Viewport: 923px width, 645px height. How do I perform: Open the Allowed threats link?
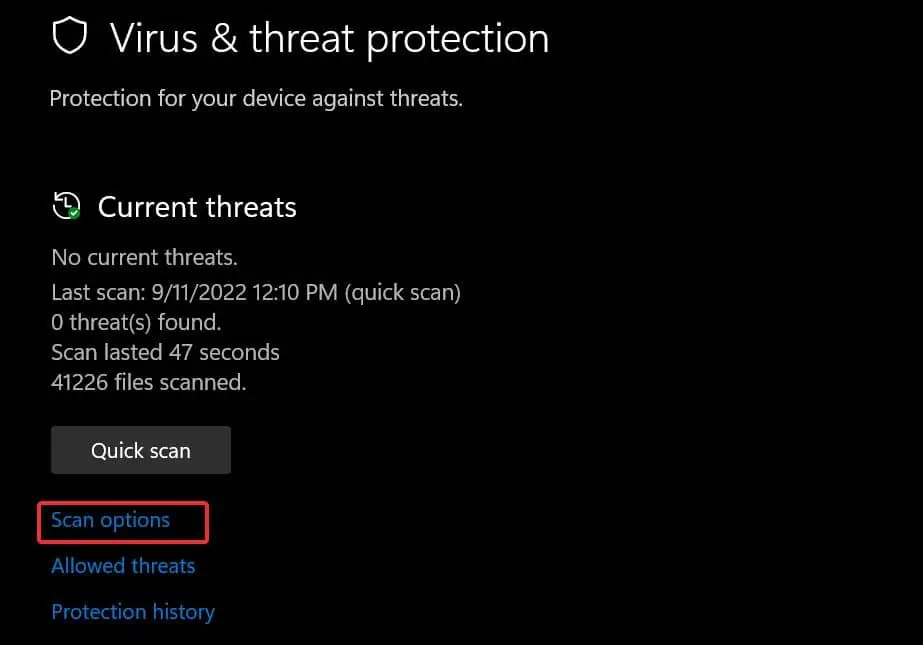tap(123, 566)
